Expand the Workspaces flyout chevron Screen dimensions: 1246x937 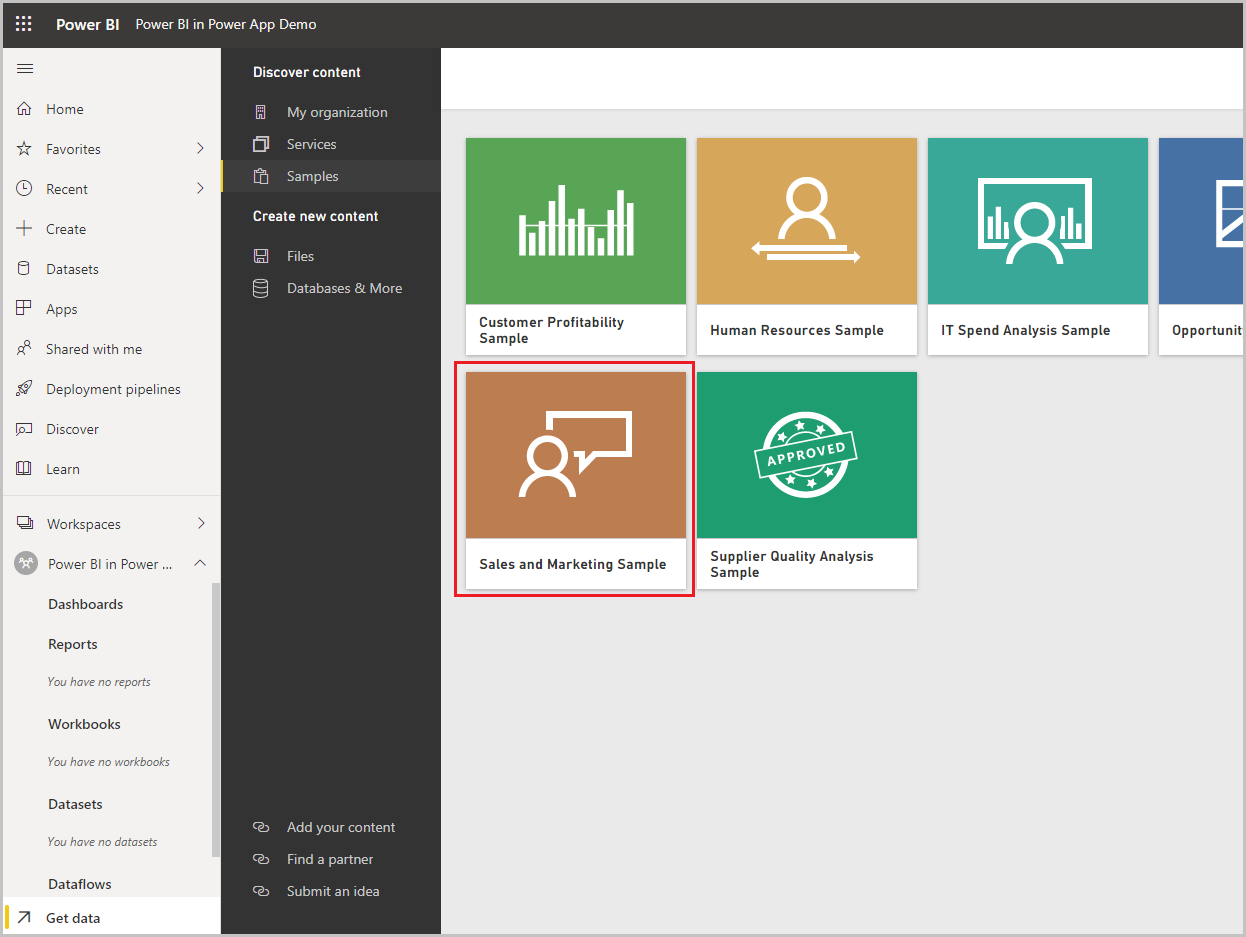tap(200, 523)
